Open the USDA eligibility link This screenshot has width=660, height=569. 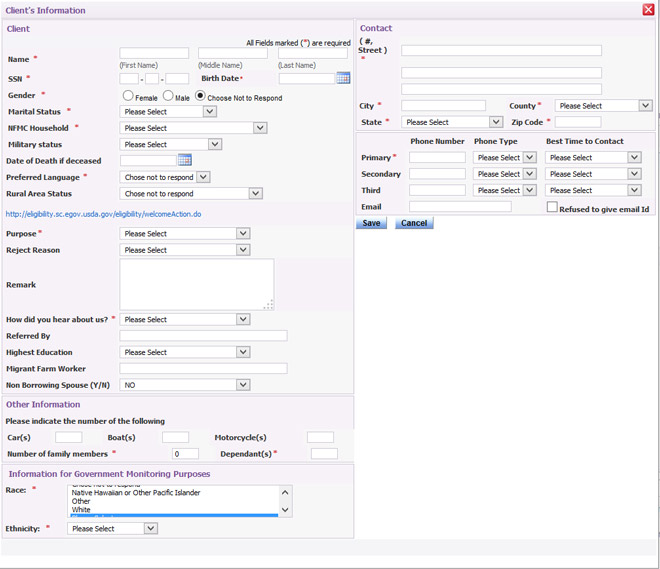(x=104, y=214)
